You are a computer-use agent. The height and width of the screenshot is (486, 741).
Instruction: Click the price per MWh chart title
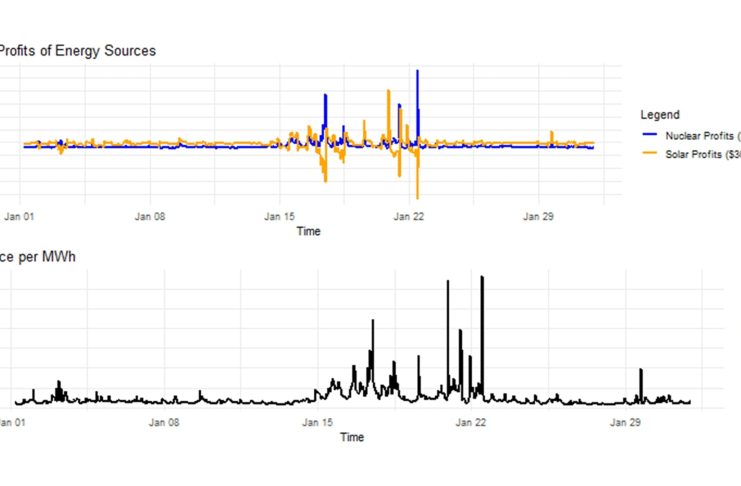[38, 257]
